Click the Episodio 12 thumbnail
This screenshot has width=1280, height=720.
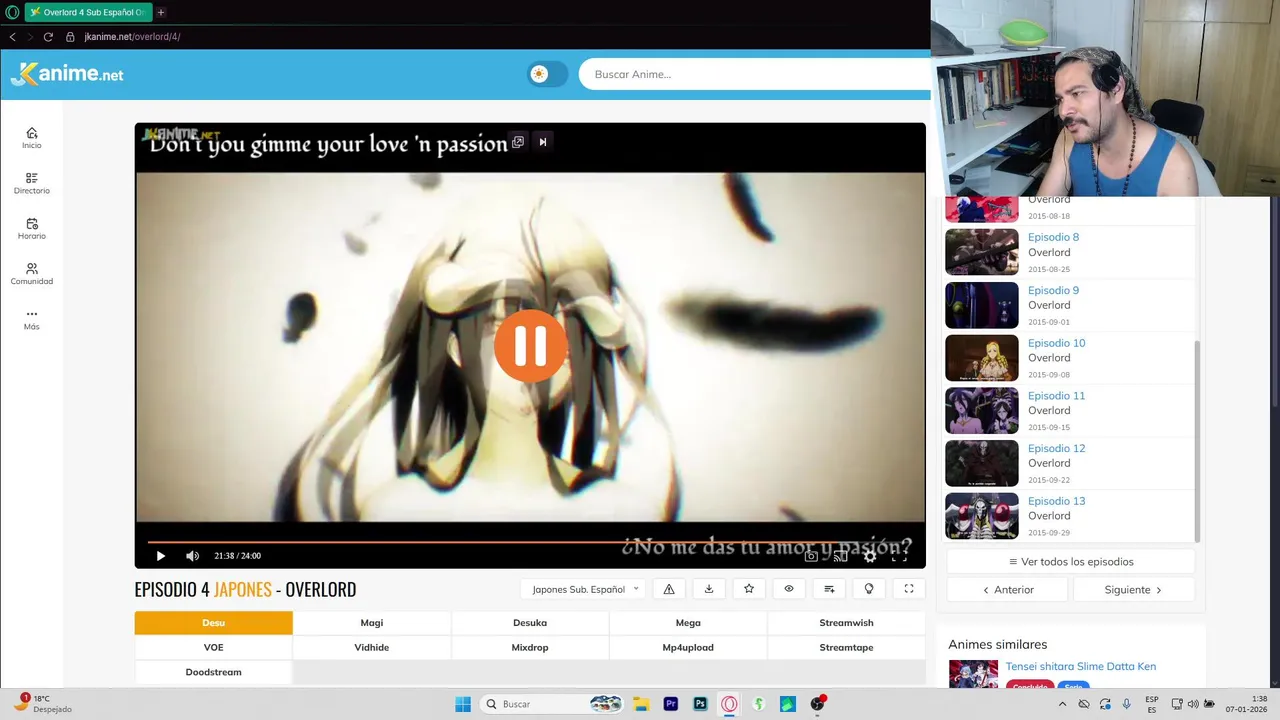[982, 463]
